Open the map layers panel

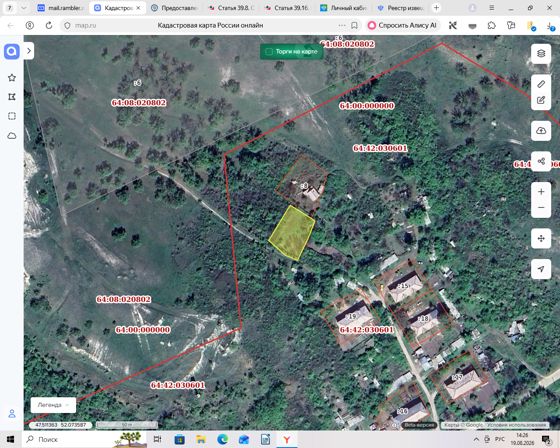(x=541, y=54)
